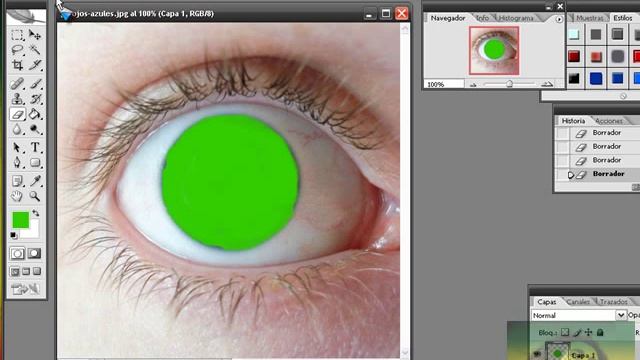Select the Move tool

point(35,35)
